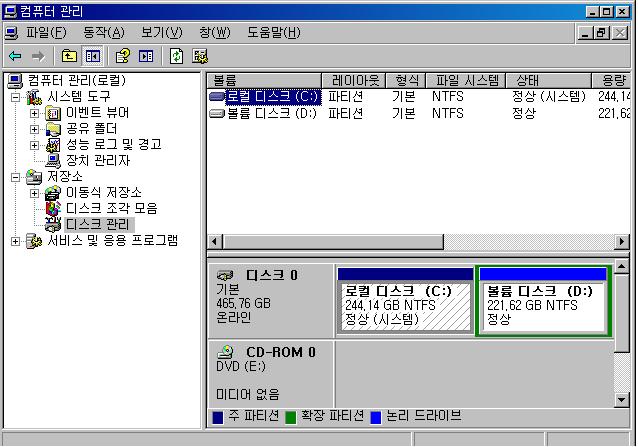Click the Refresh toolbar icon

pyautogui.click(x=176, y=56)
